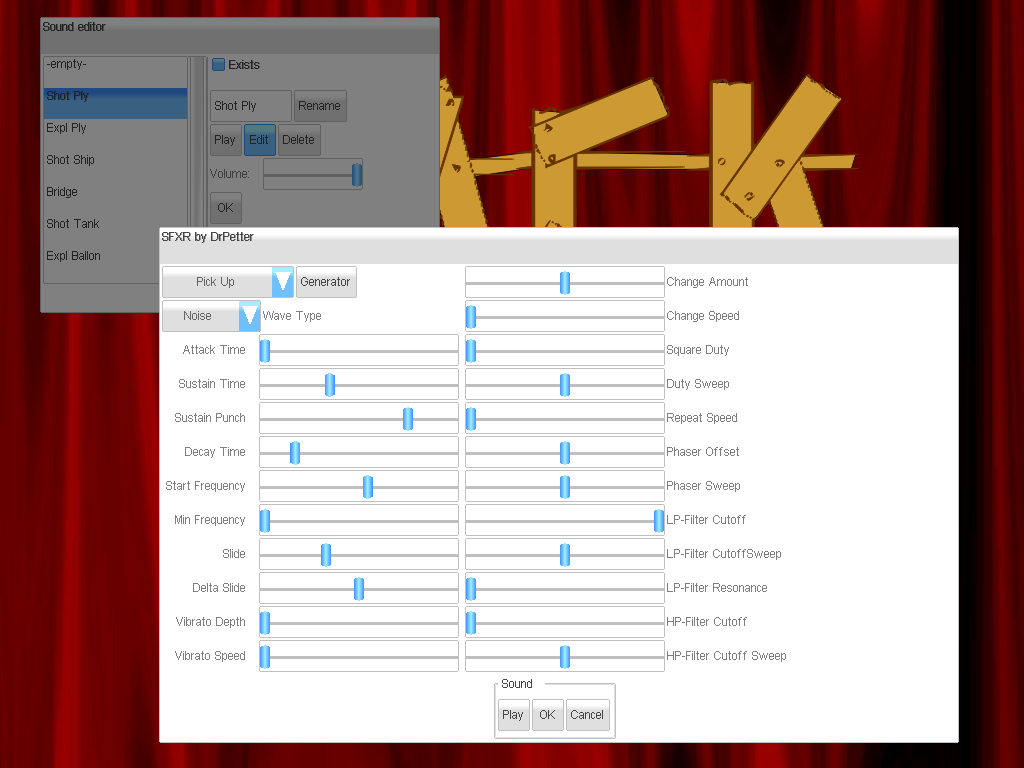Click the LP-Filter CutoffSweep slider handle
Viewport: 1024px width, 768px height.
(565, 554)
